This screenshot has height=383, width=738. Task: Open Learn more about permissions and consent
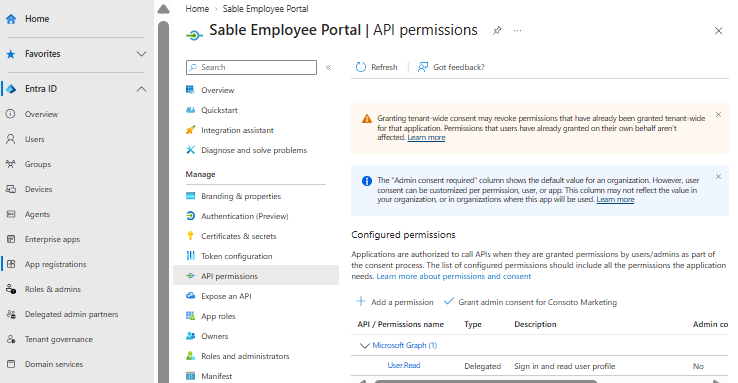pos(454,276)
